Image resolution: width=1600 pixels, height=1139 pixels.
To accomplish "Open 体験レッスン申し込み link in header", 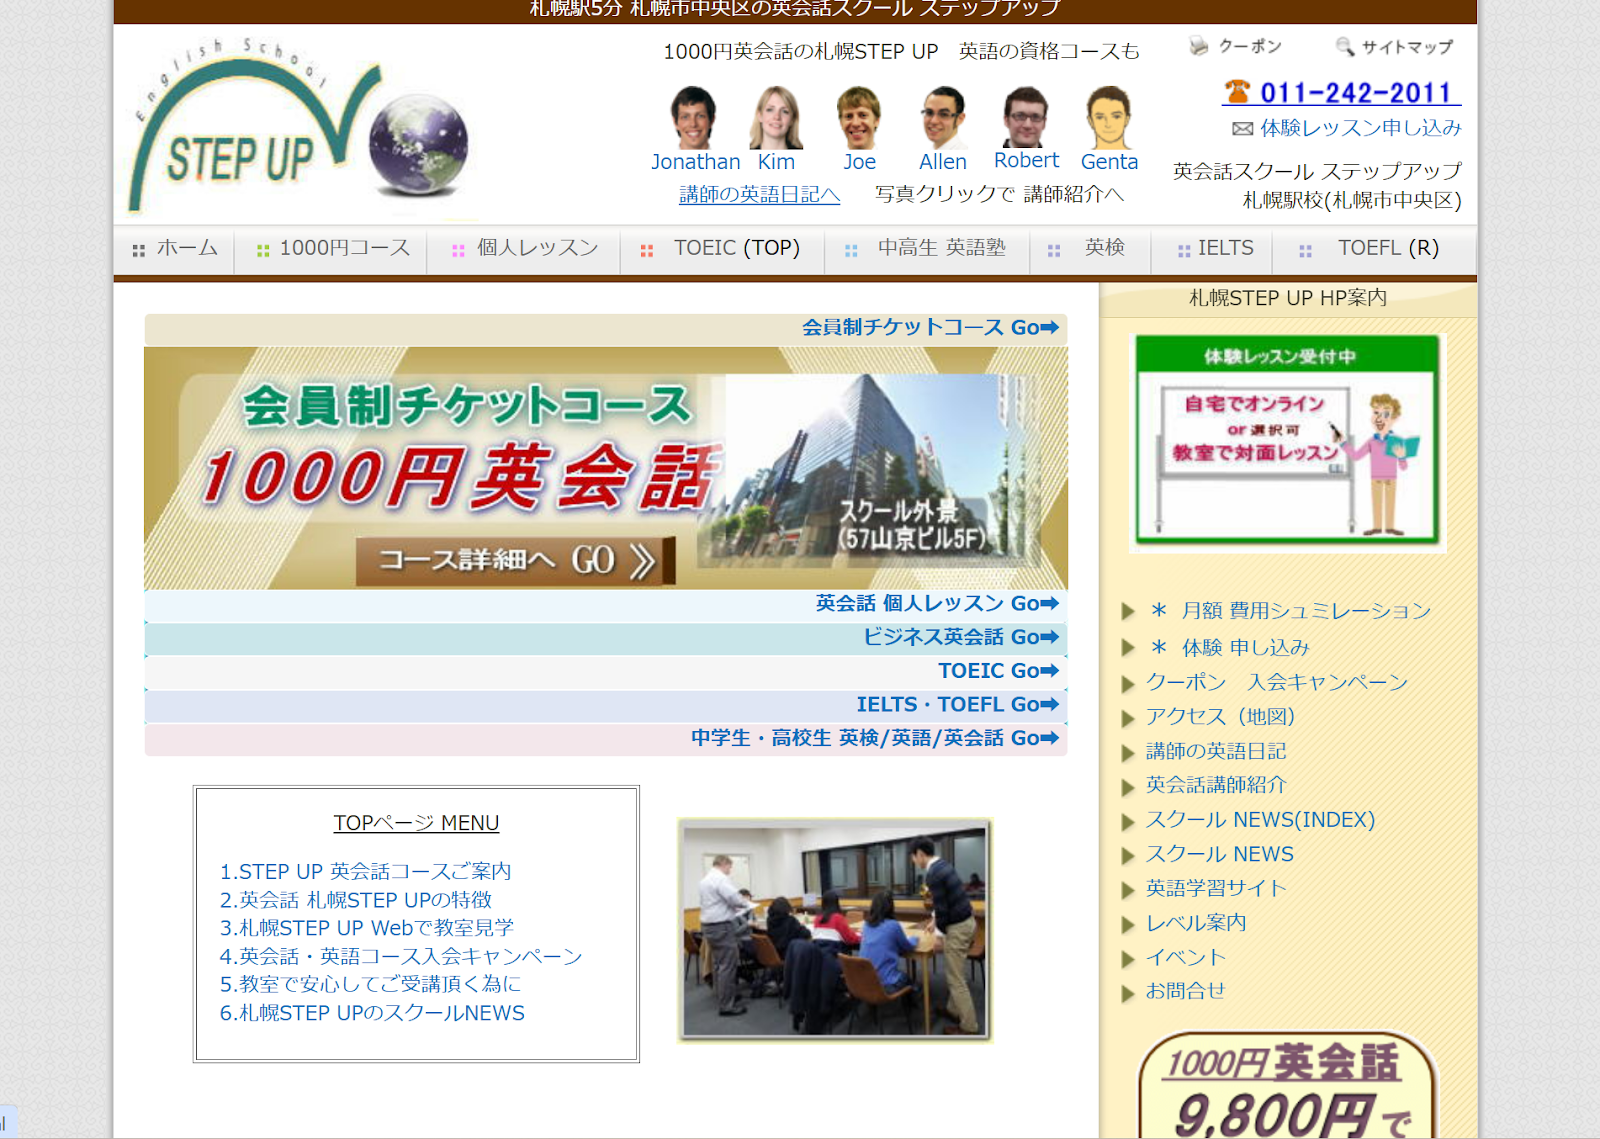I will click(1360, 128).
